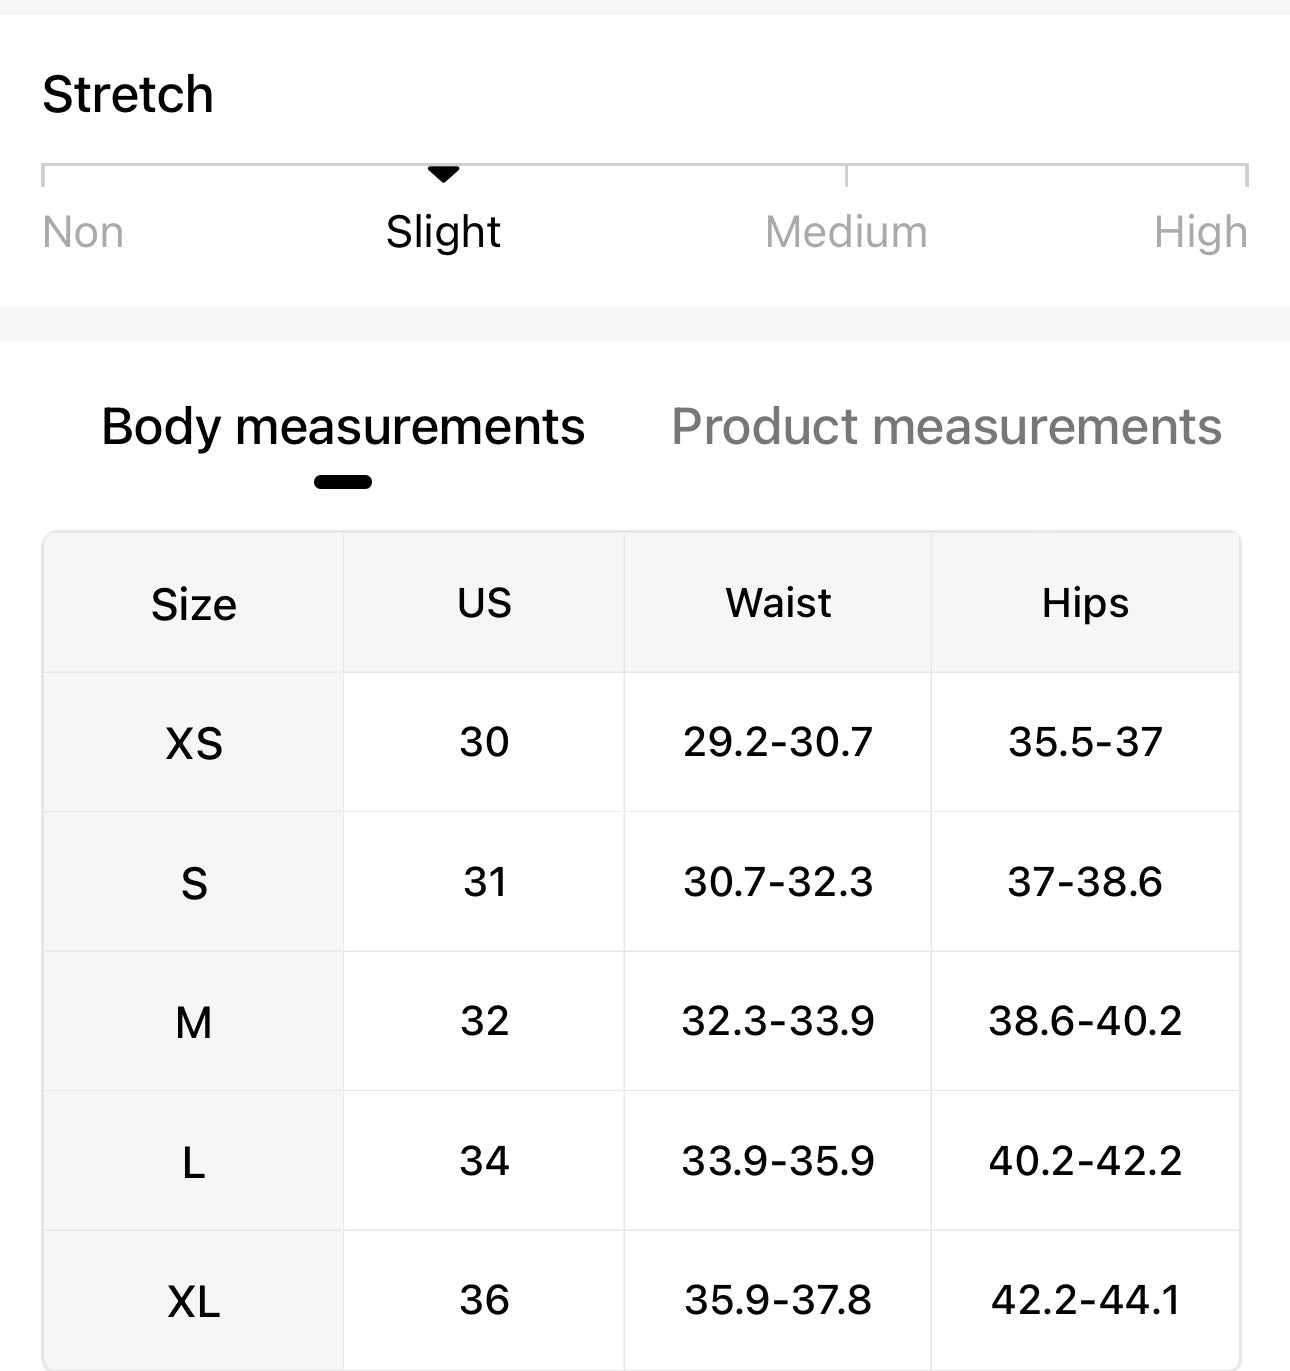1290x1371 pixels.
Task: Click US size 34 cell
Action: 484,1161
